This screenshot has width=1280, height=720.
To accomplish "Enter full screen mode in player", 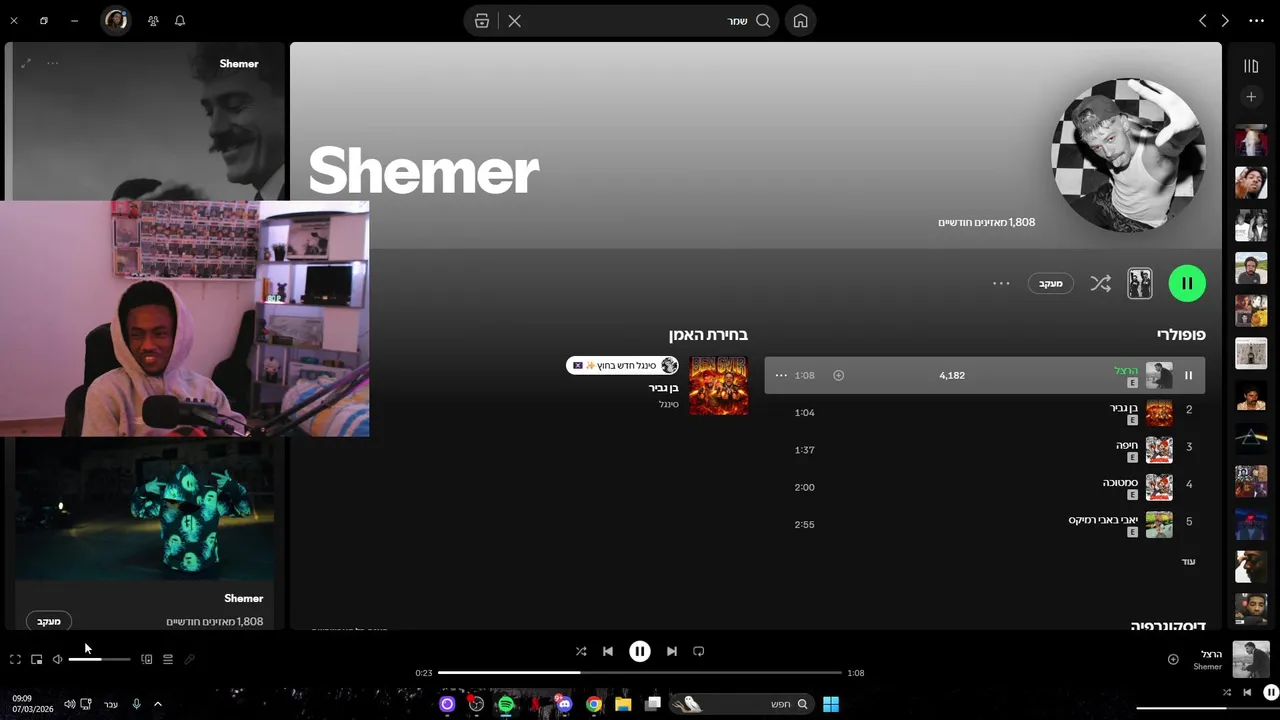I will (15, 659).
